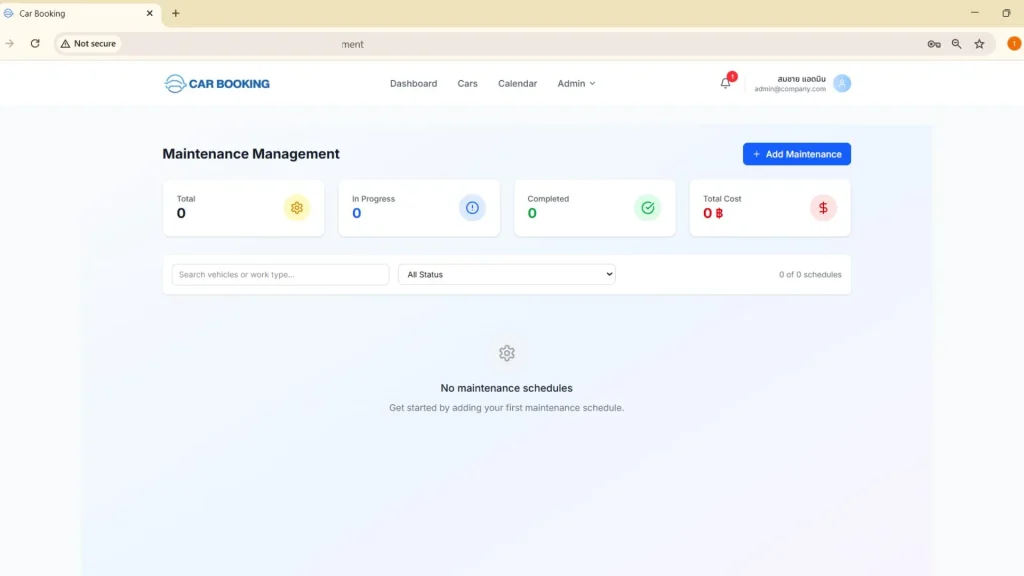
Task: Click the gear icon above 'No maintenance schedules'
Action: 507,353
